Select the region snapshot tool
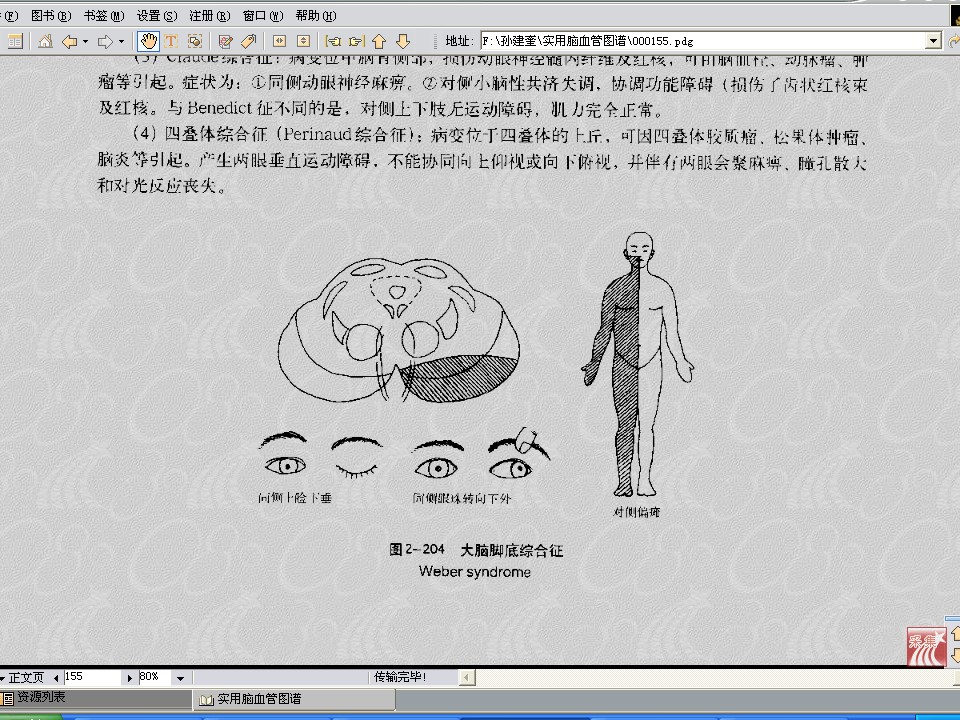960x720 pixels. (195, 41)
